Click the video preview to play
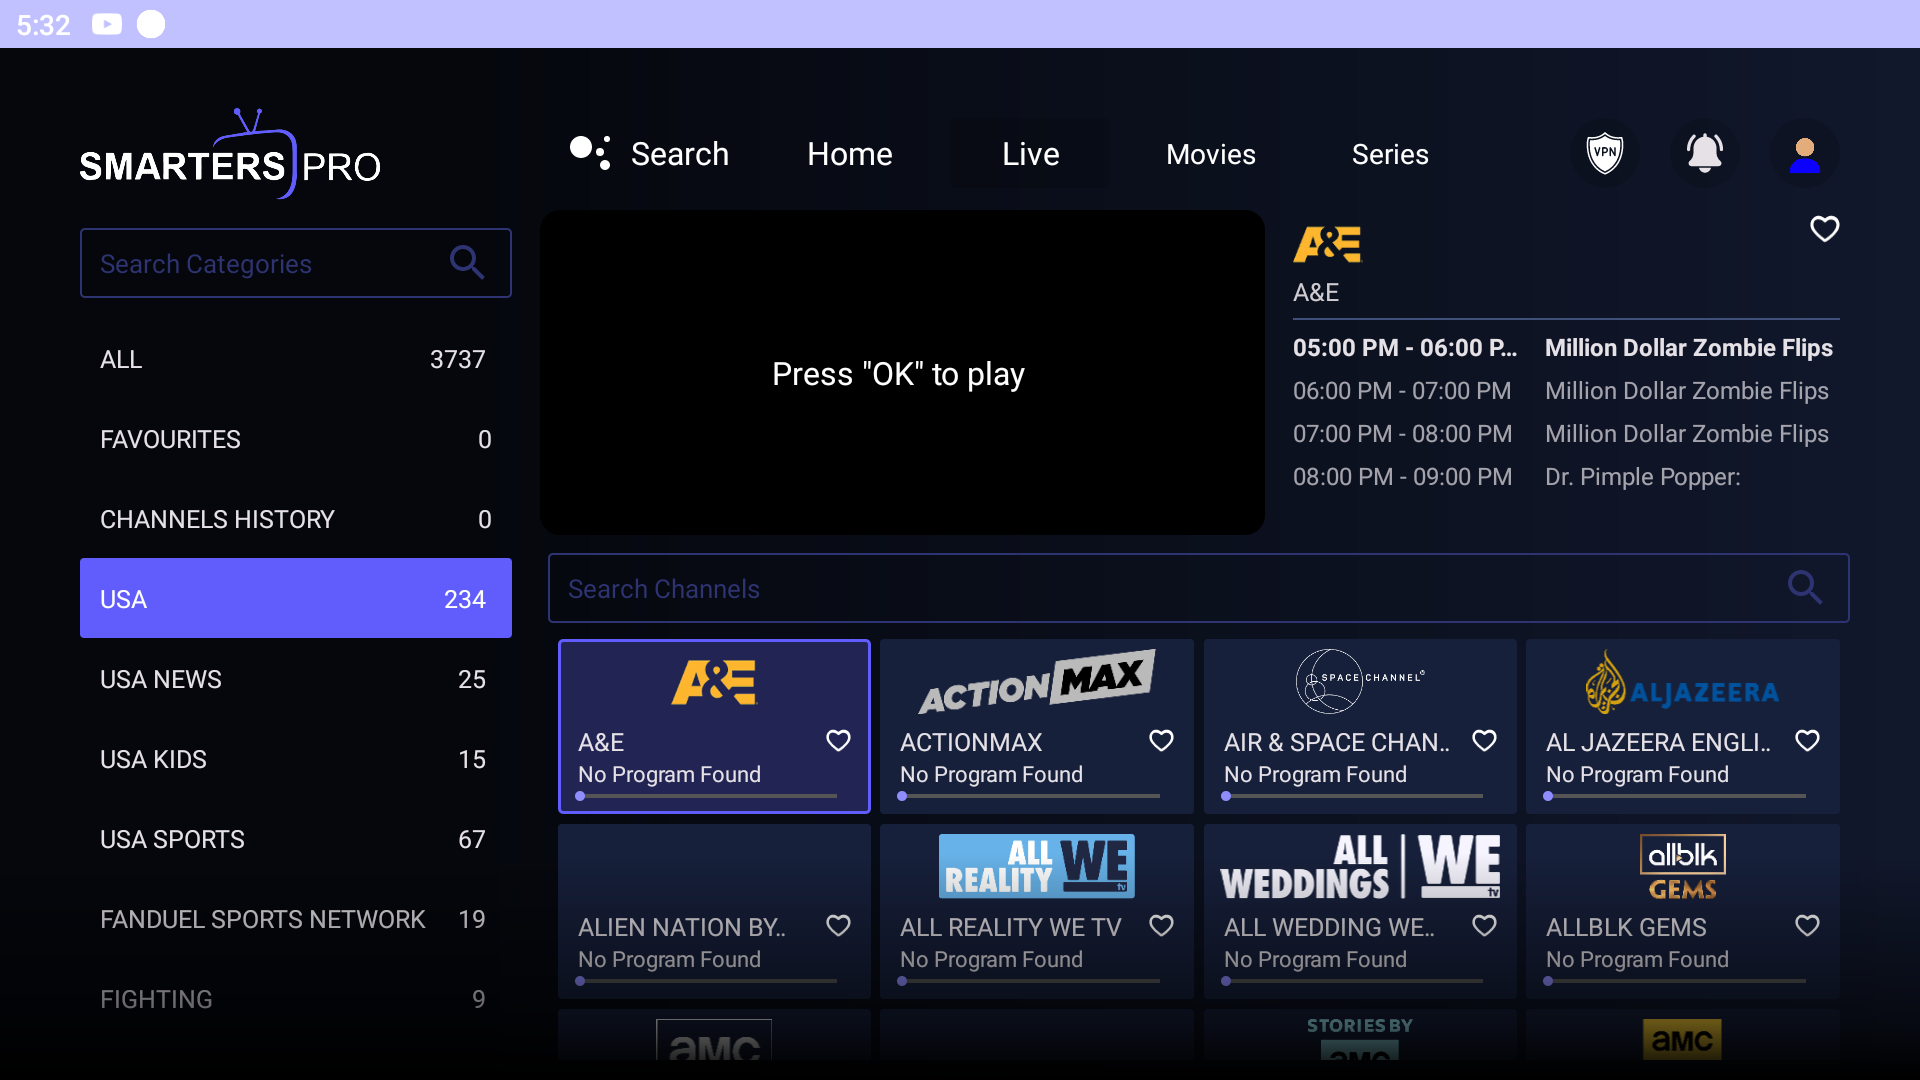The width and height of the screenshot is (1920, 1080). coord(902,372)
